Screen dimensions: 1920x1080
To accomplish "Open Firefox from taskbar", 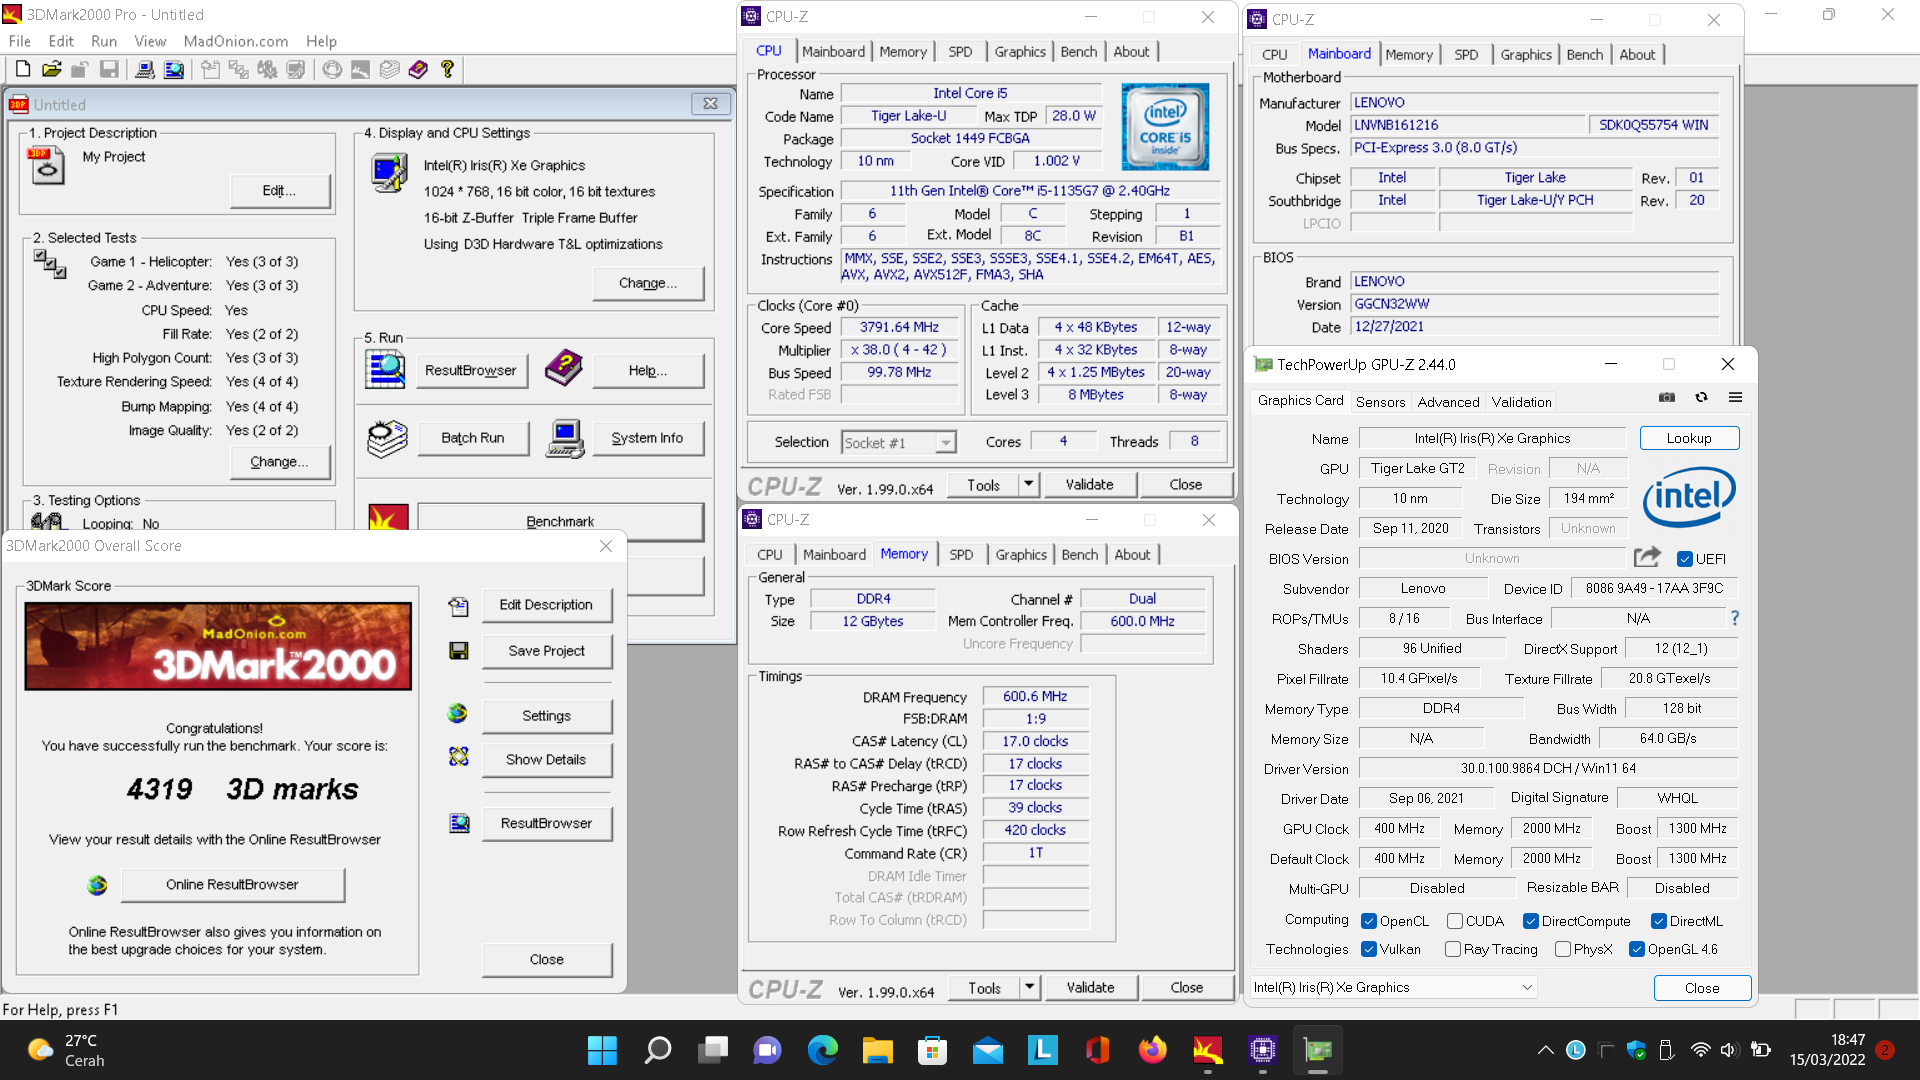I will [1152, 1050].
